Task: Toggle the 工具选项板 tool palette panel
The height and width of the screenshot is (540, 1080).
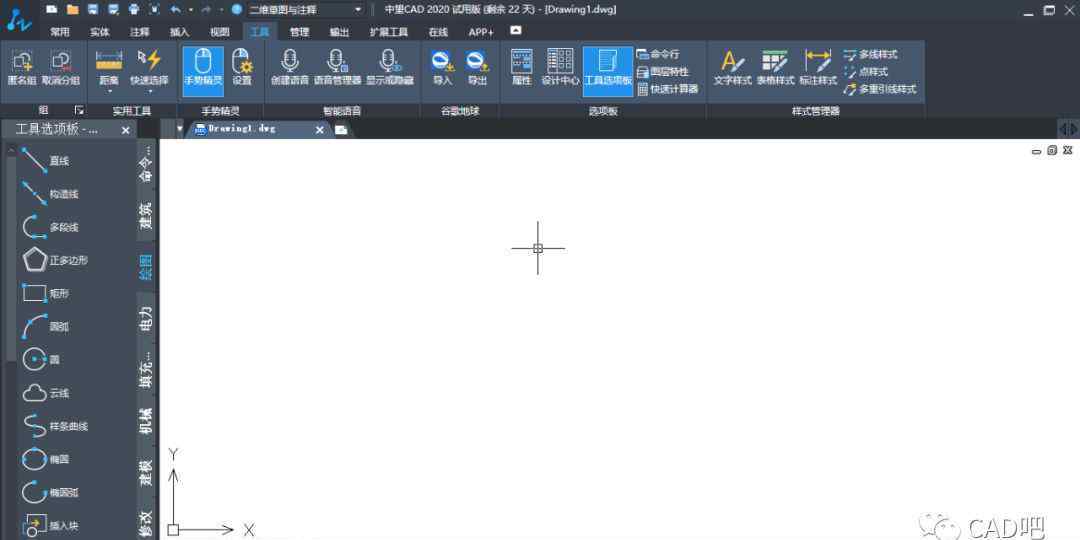Action: click(607, 69)
